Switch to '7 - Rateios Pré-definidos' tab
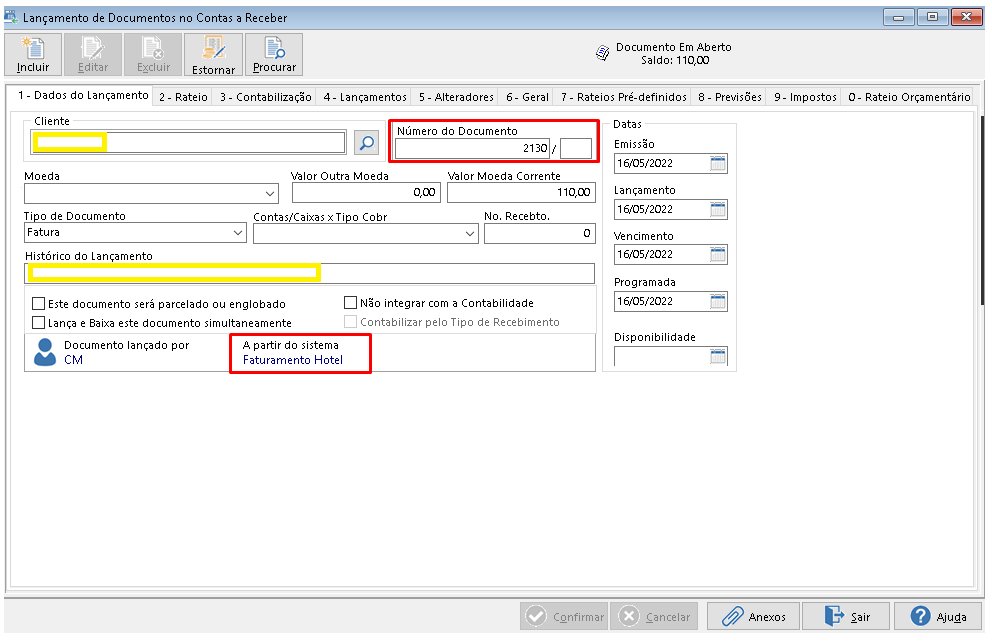 (624, 97)
